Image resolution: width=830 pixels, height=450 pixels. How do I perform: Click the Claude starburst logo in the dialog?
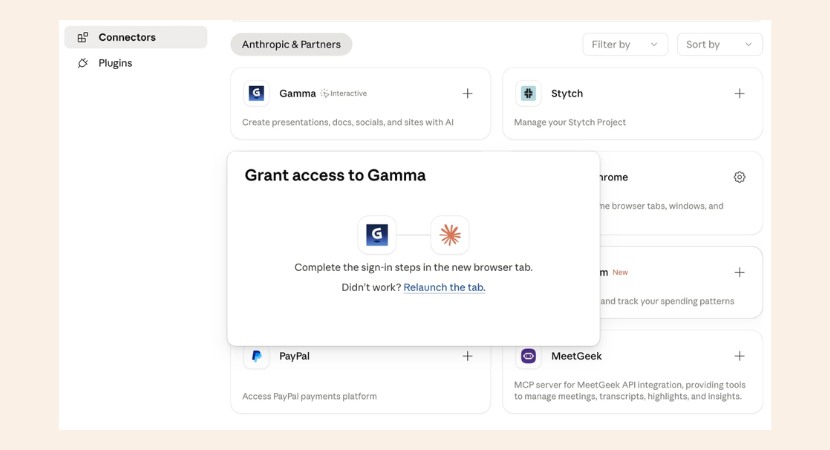tap(450, 235)
